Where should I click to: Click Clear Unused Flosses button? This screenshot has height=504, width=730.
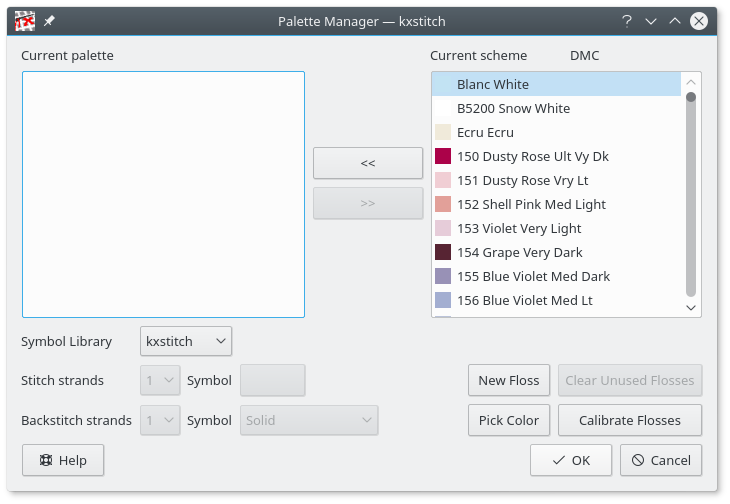click(630, 380)
